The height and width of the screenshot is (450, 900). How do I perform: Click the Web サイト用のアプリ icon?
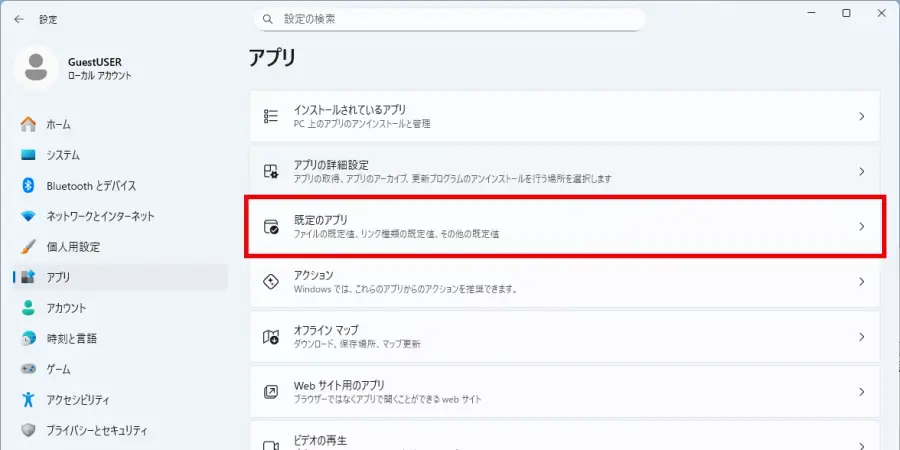pos(270,391)
